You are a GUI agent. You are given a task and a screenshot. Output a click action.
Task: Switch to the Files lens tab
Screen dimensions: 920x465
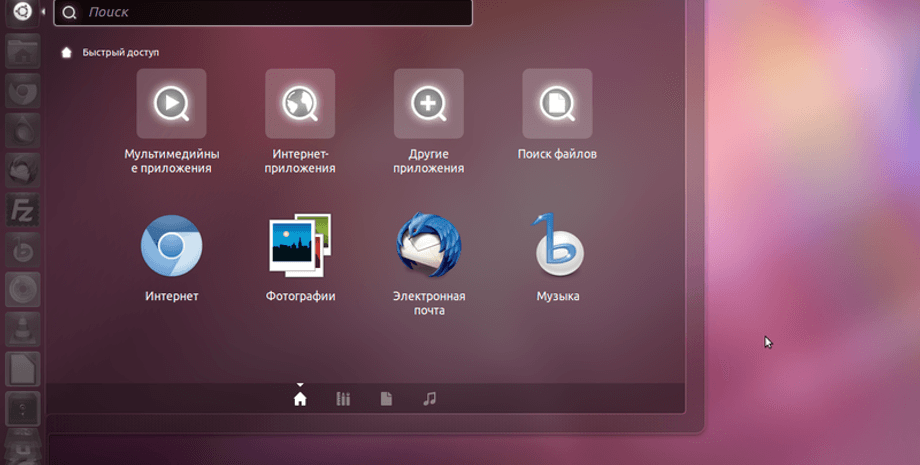[x=386, y=399]
